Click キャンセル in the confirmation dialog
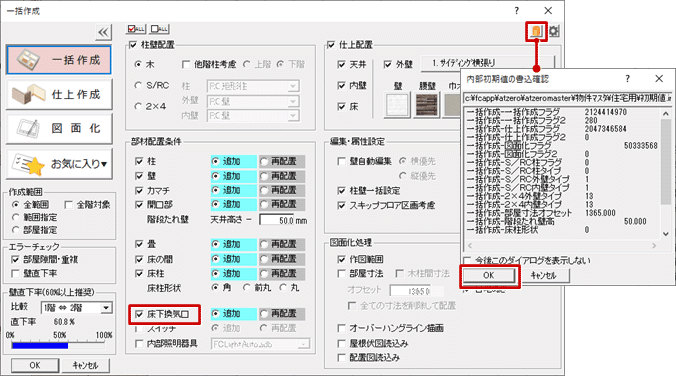676x376 pixels. (543, 275)
